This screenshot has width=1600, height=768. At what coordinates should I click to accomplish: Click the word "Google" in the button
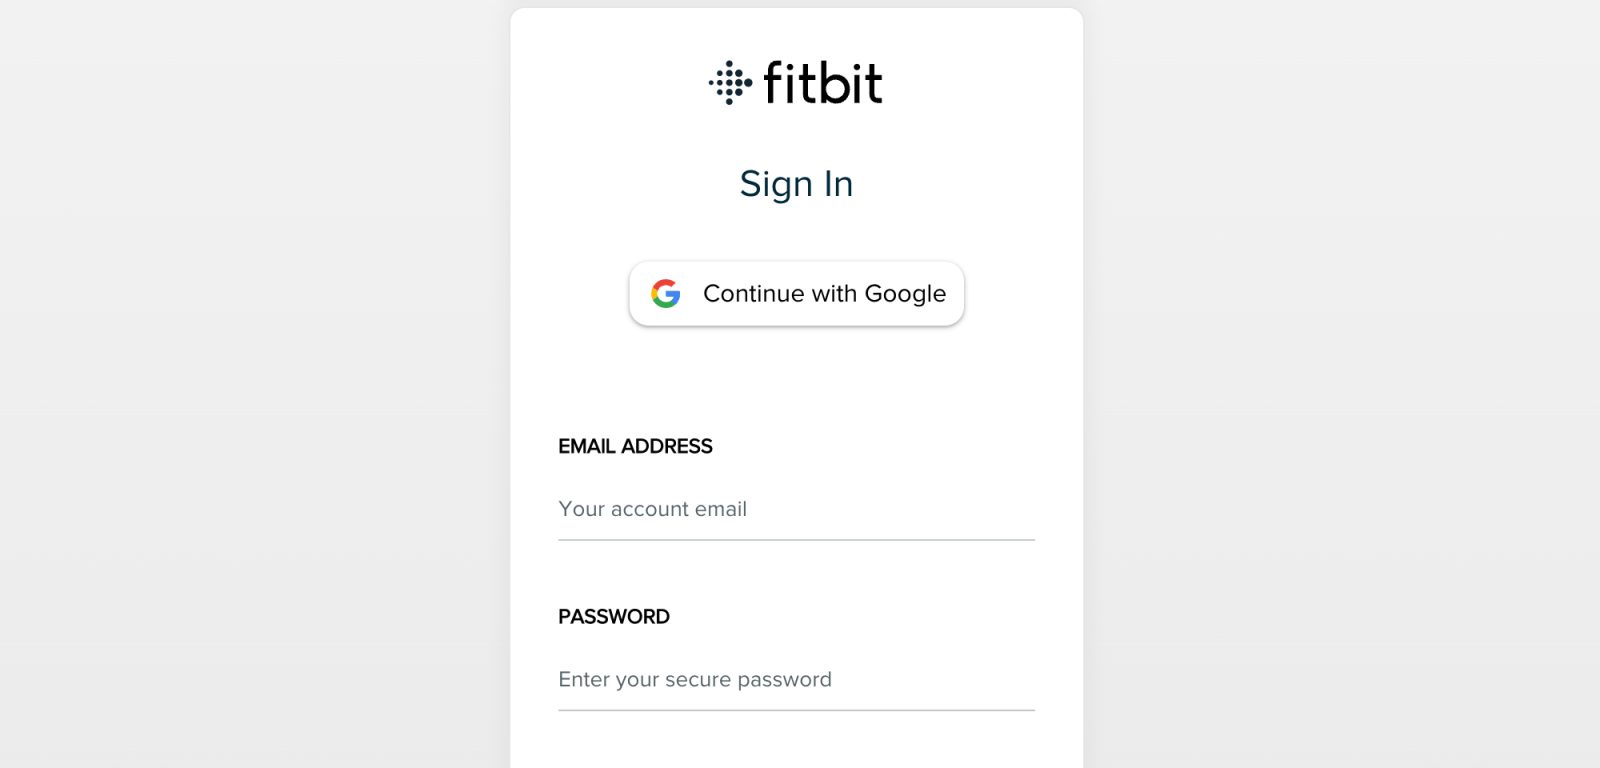(x=905, y=294)
